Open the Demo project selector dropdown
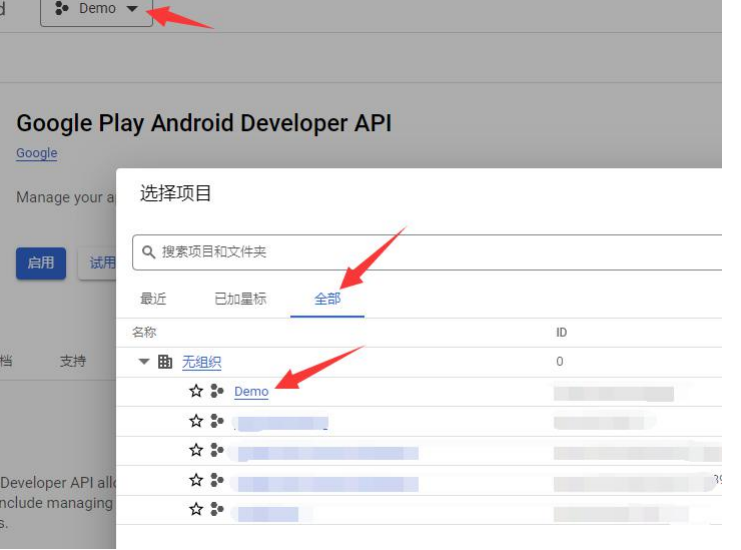This screenshot has width=741, height=550. [96, 10]
